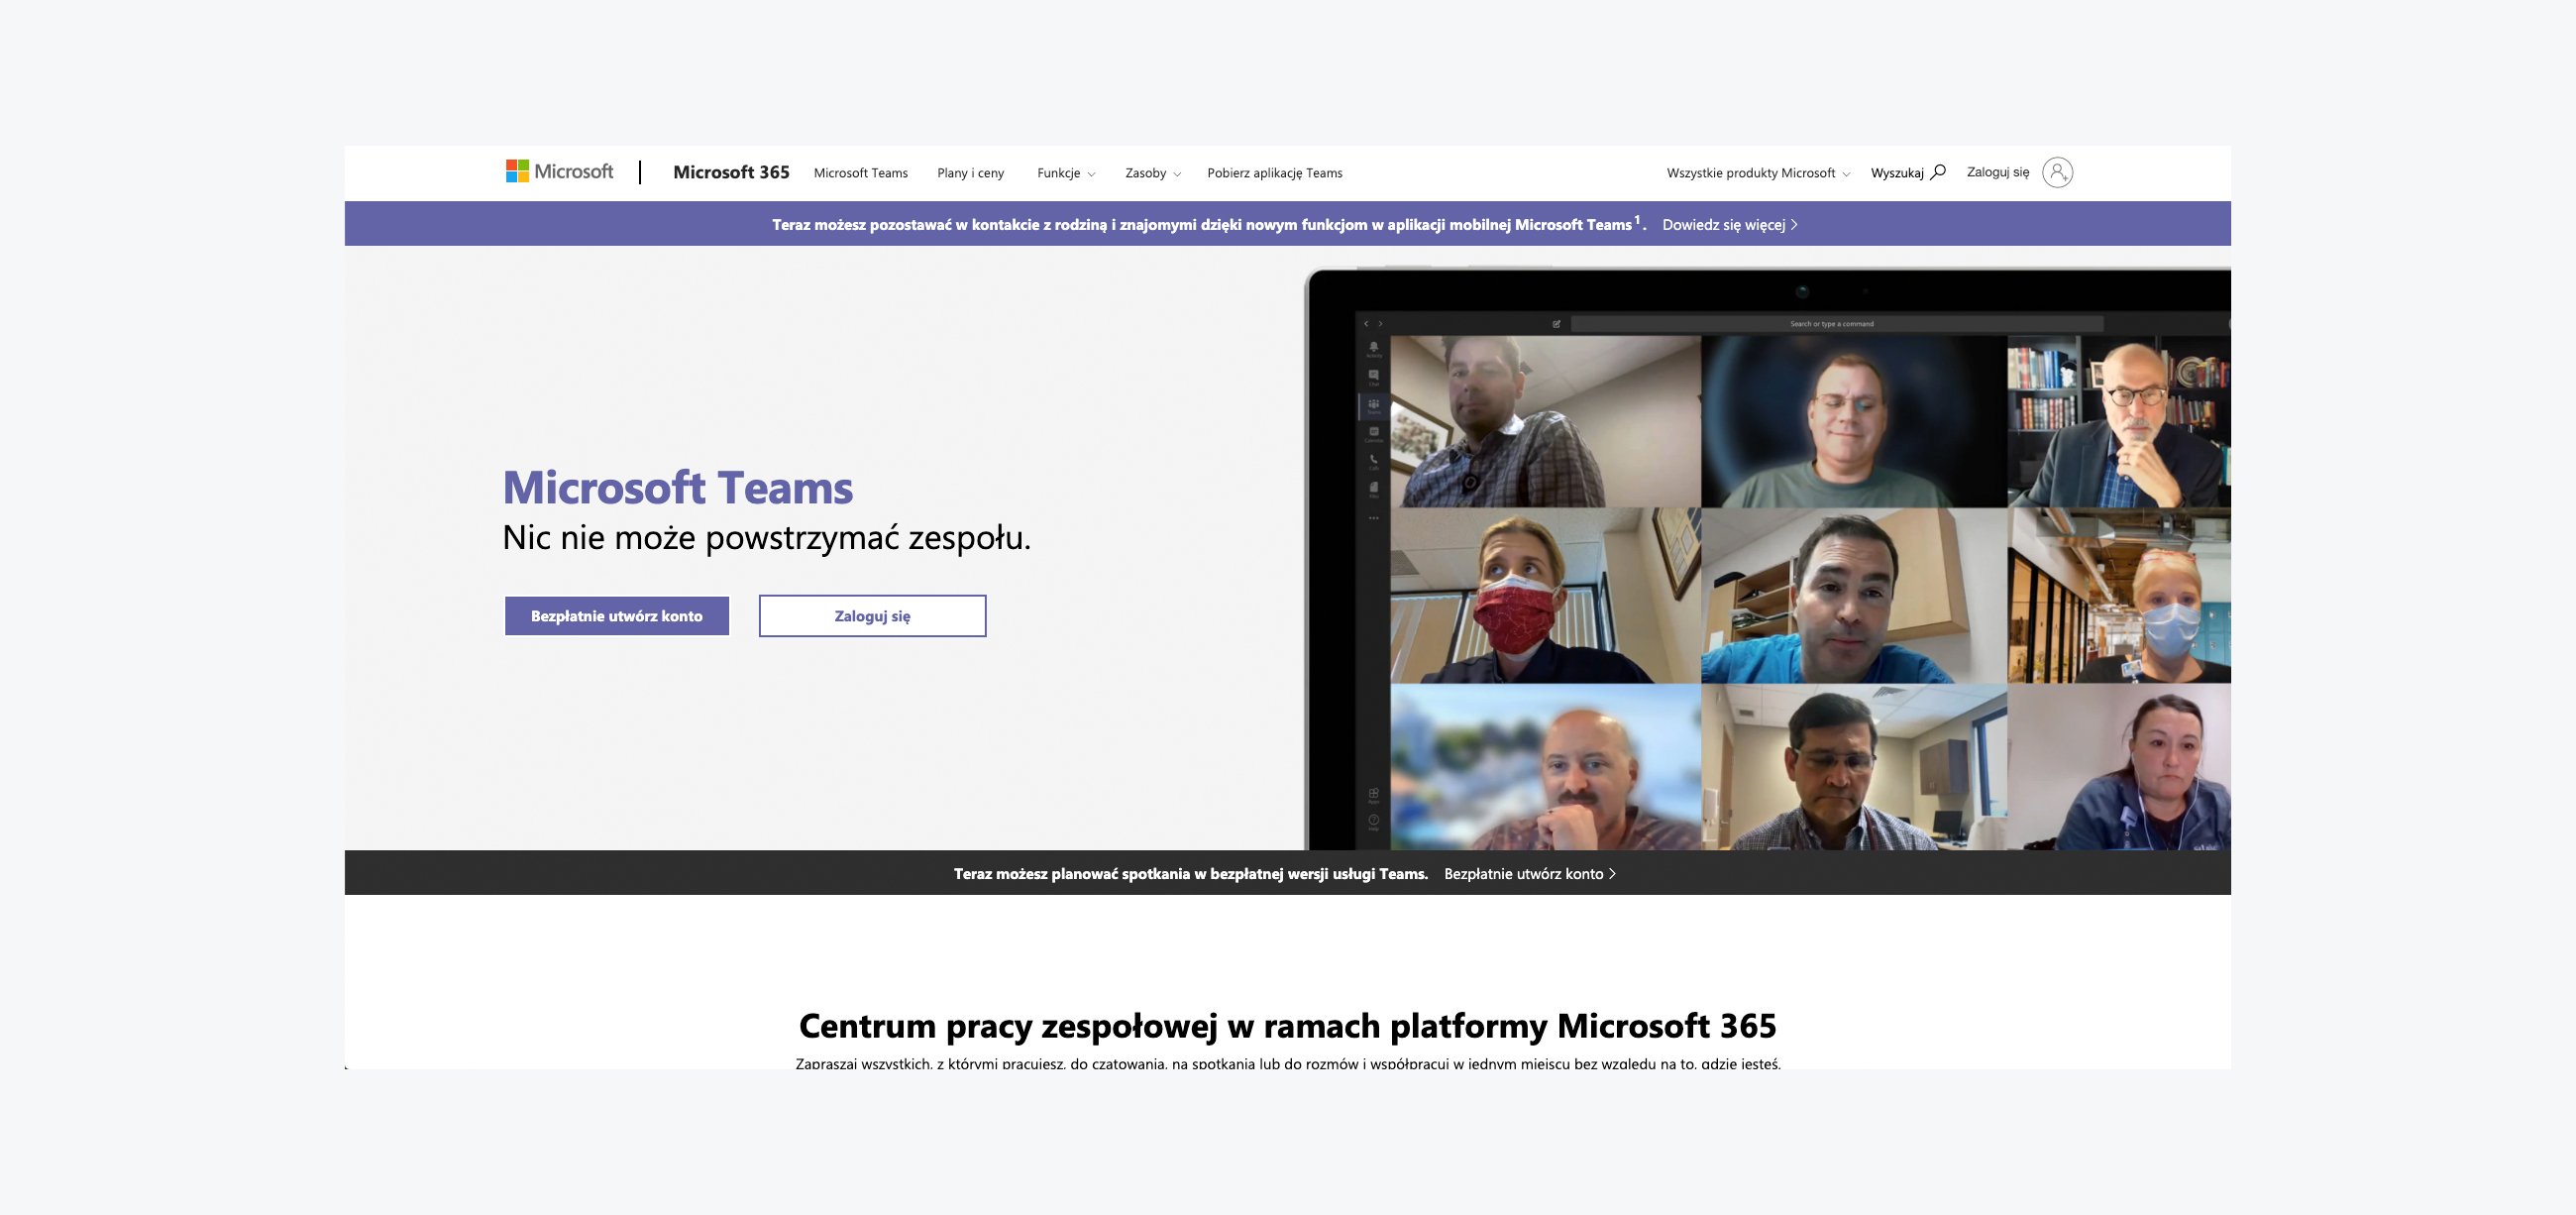Open the Microsoft Teams navigation item
Viewport: 2576px width, 1215px height.
(860, 173)
